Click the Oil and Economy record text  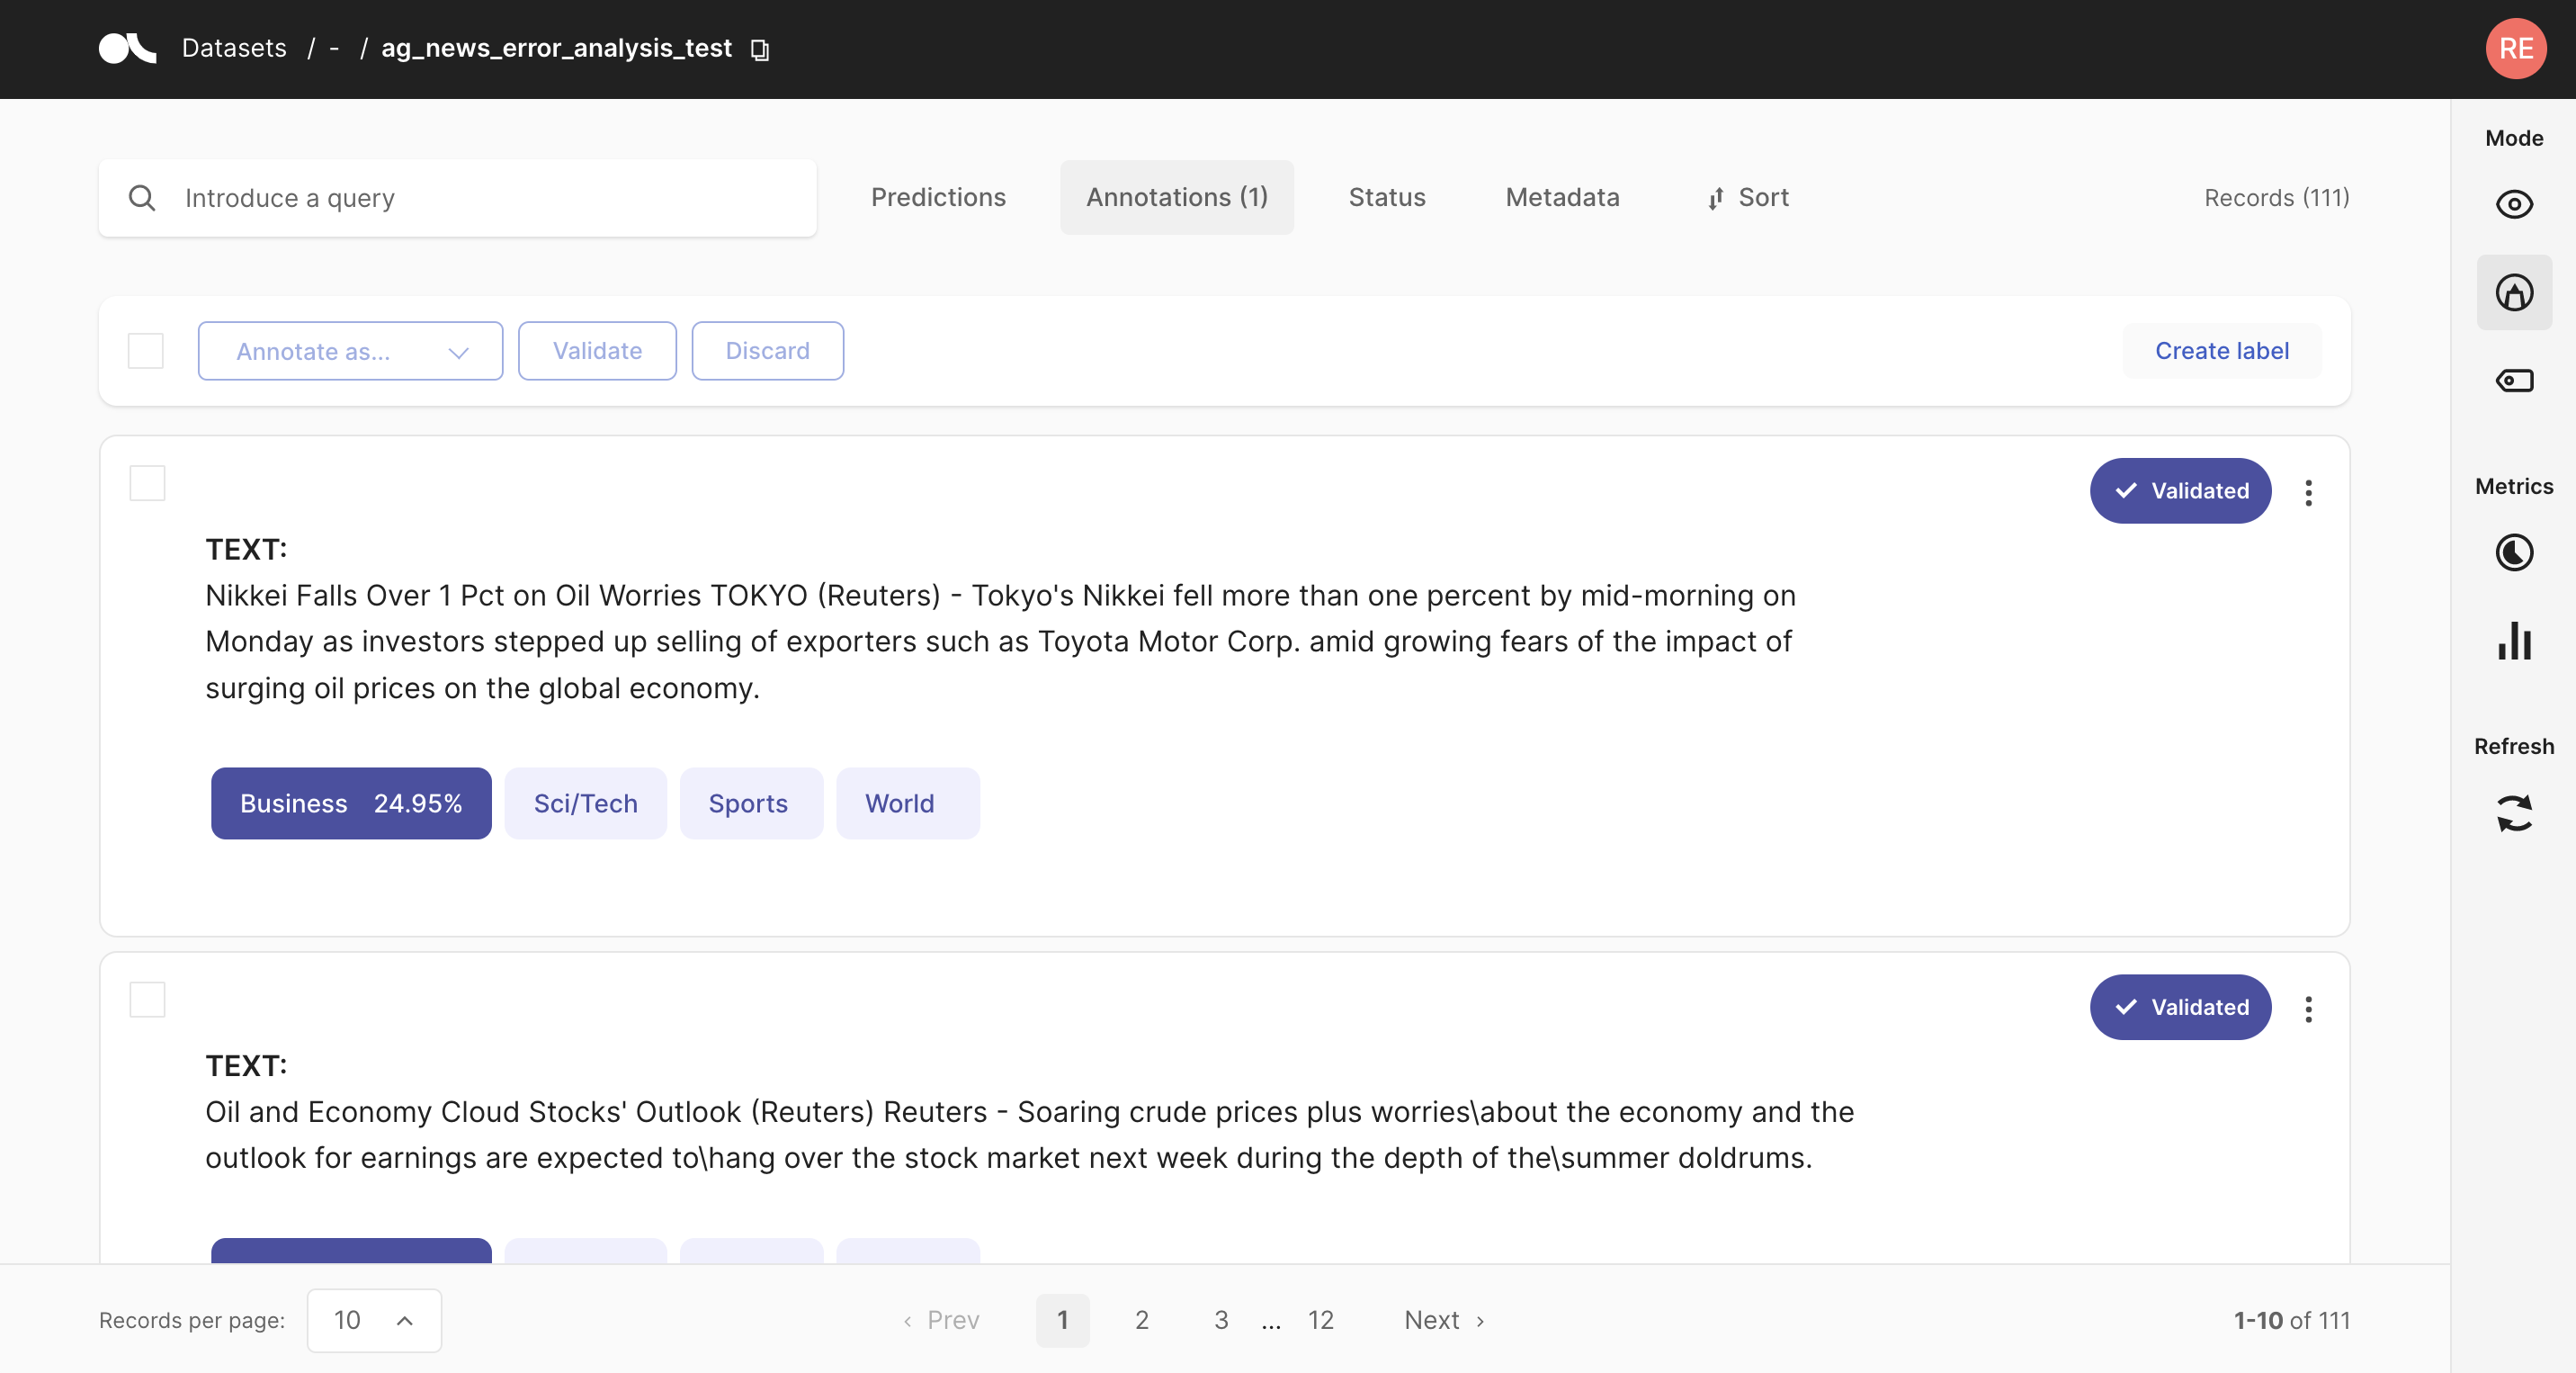tap(1029, 1135)
